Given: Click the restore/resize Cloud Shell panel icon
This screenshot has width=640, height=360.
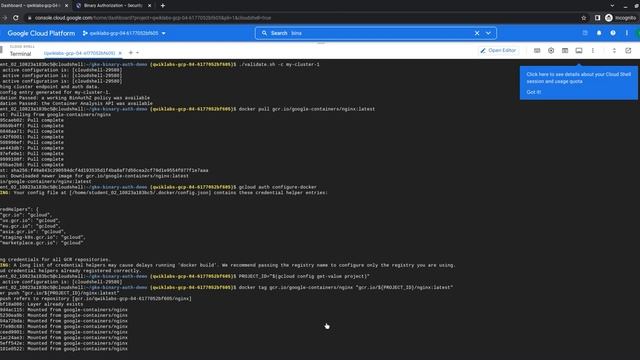Looking at the screenshot, I should click(x=614, y=51).
